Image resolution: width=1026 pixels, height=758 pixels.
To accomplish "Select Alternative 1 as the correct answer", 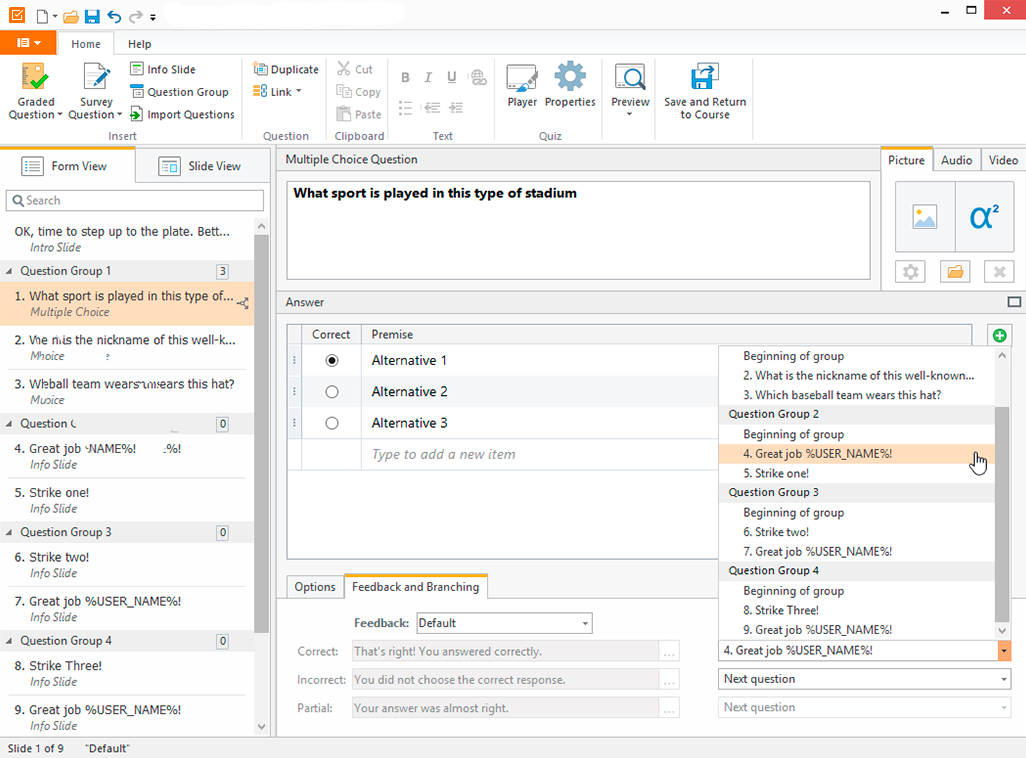I will coord(331,360).
